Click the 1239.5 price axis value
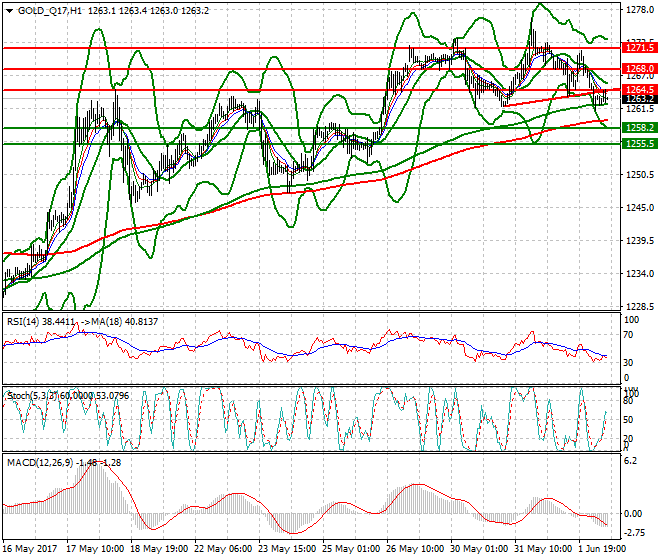This screenshot has width=660, height=560. click(640, 241)
